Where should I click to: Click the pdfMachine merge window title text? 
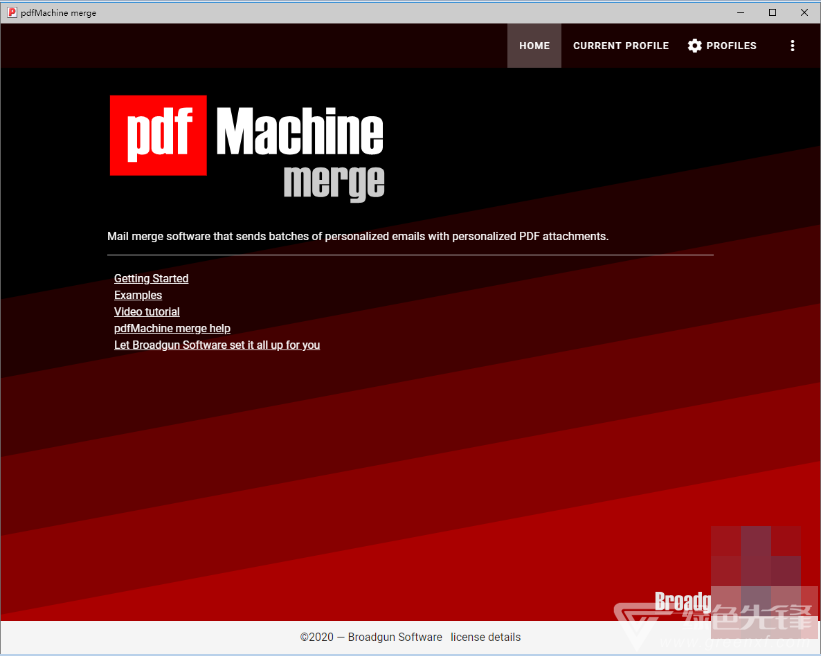58,13
